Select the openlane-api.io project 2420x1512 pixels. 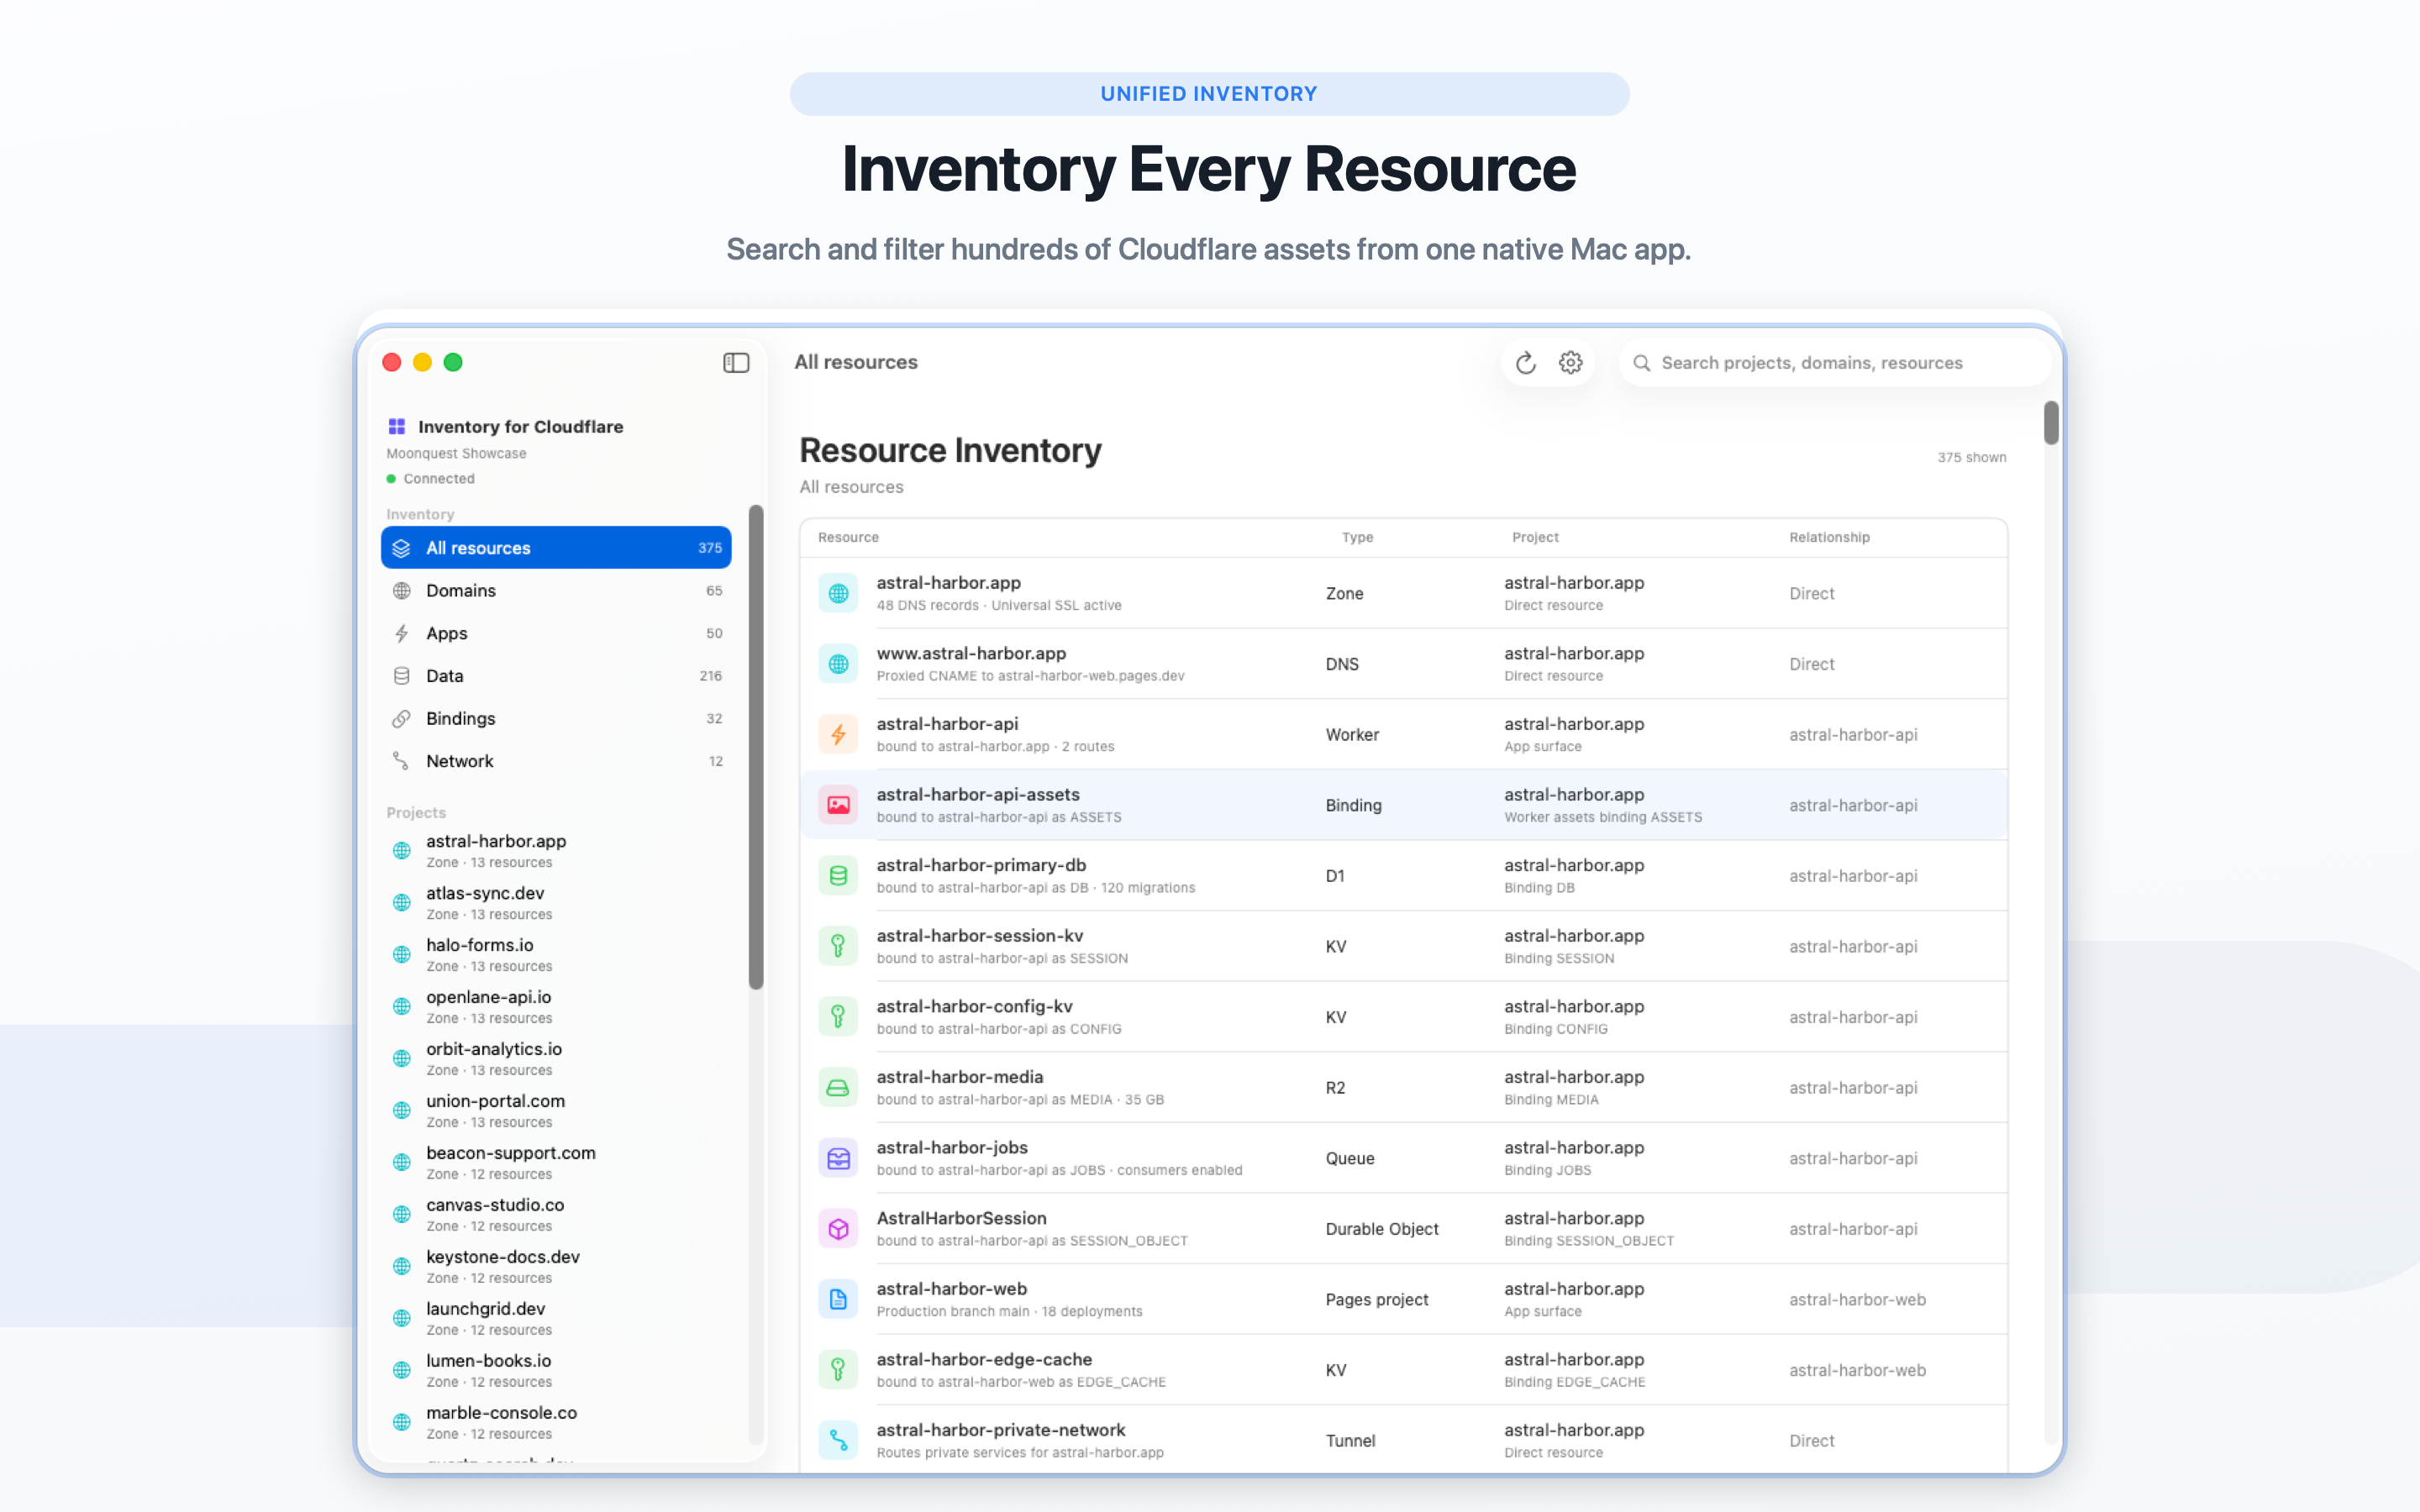(x=556, y=1007)
